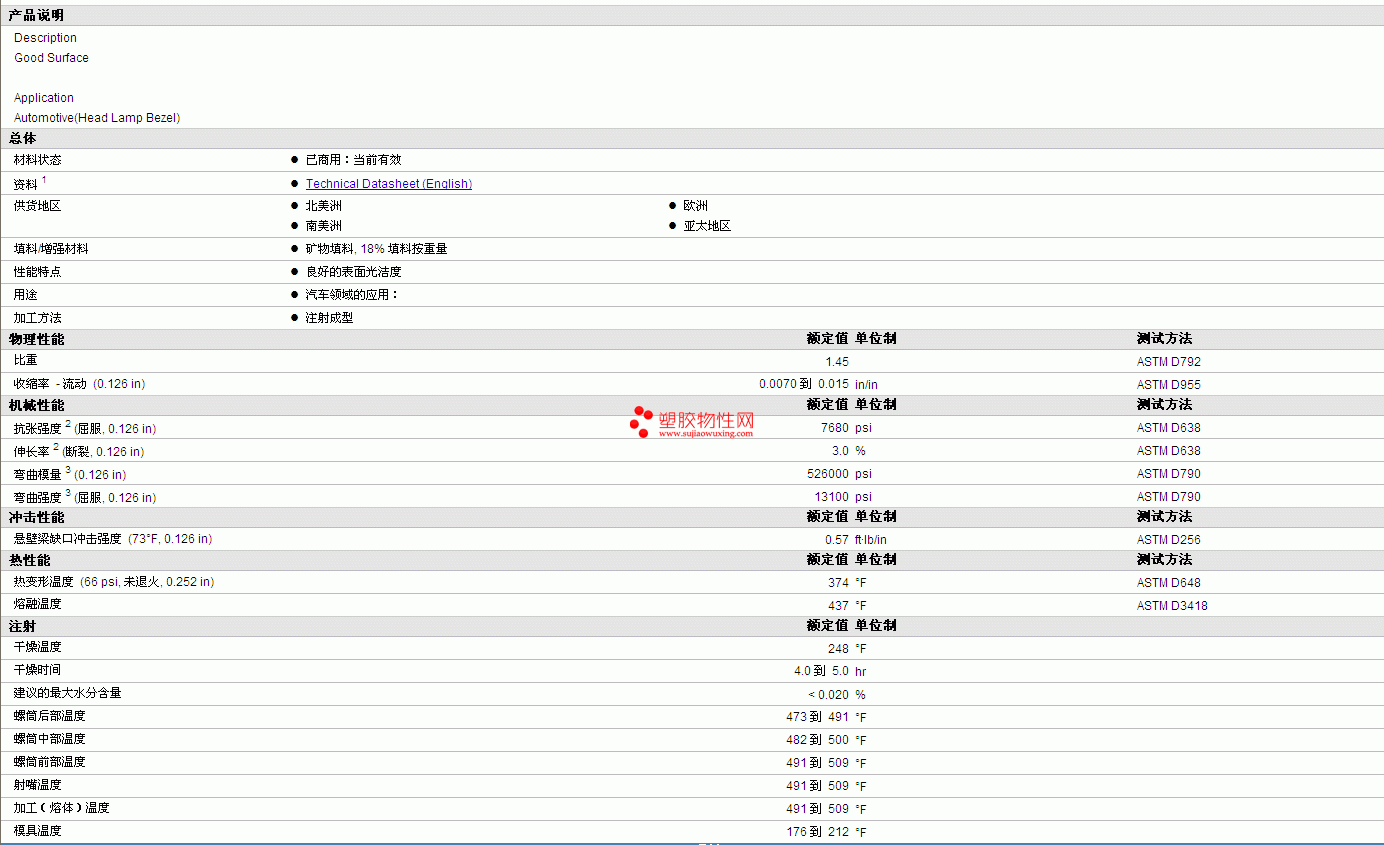1384x845 pixels.
Task: Click ASTM D790 in the 弯曲模量 row
Action: coord(1169,474)
